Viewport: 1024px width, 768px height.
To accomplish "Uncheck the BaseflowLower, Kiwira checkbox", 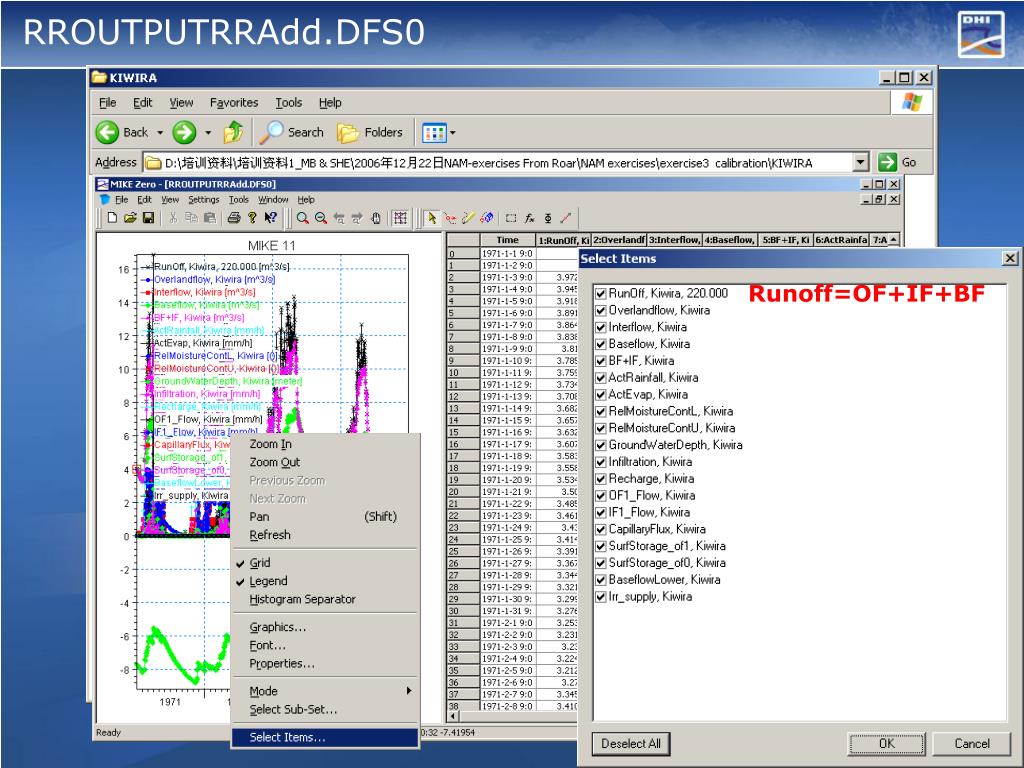I will pyautogui.click(x=601, y=580).
